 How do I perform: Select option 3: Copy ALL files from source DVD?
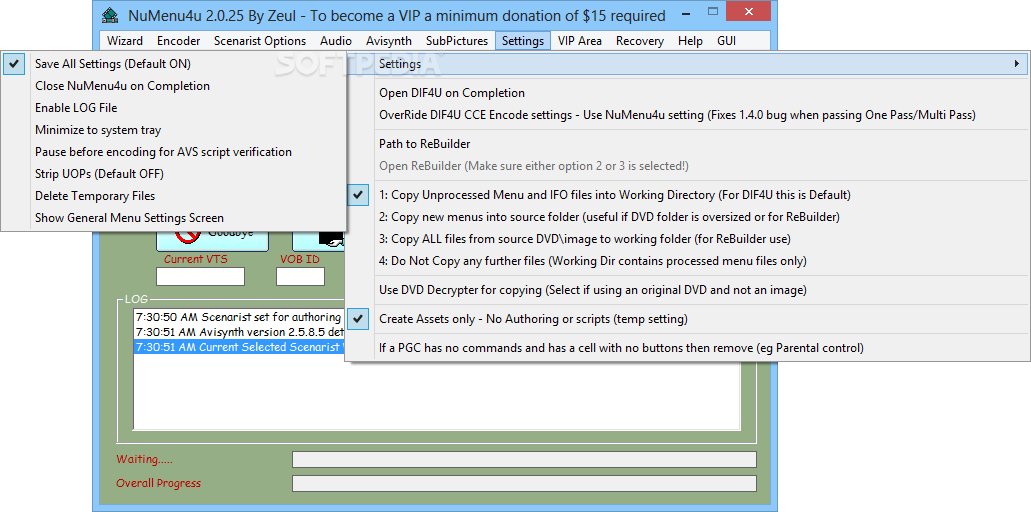pyautogui.click(x=687, y=239)
